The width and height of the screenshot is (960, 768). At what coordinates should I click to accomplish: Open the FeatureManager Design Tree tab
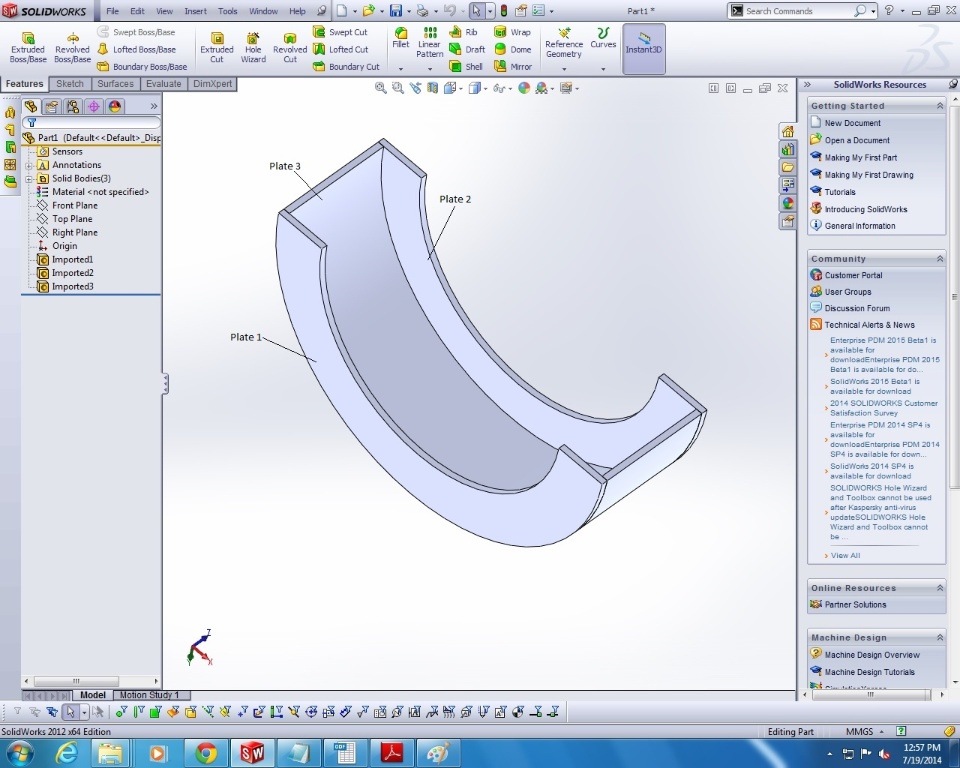pos(31,107)
